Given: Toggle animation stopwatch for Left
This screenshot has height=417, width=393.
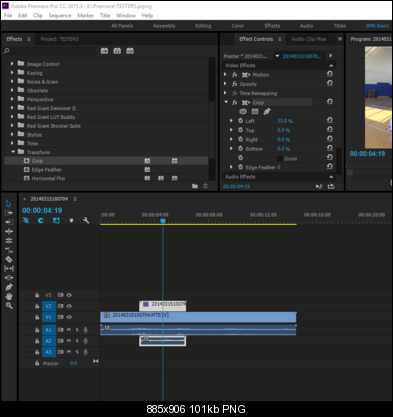Looking at the screenshot, I should 240,121.
